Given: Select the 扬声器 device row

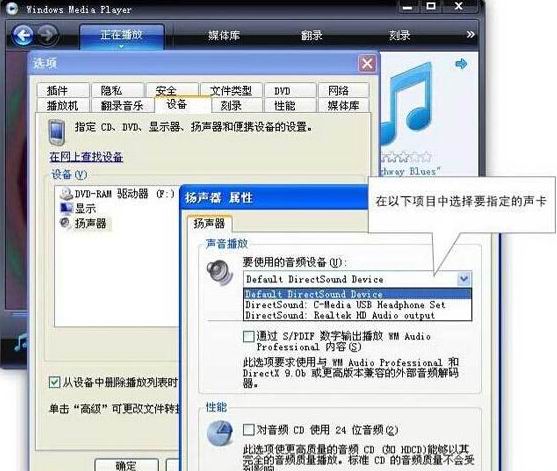Looking at the screenshot, I should [85, 223].
